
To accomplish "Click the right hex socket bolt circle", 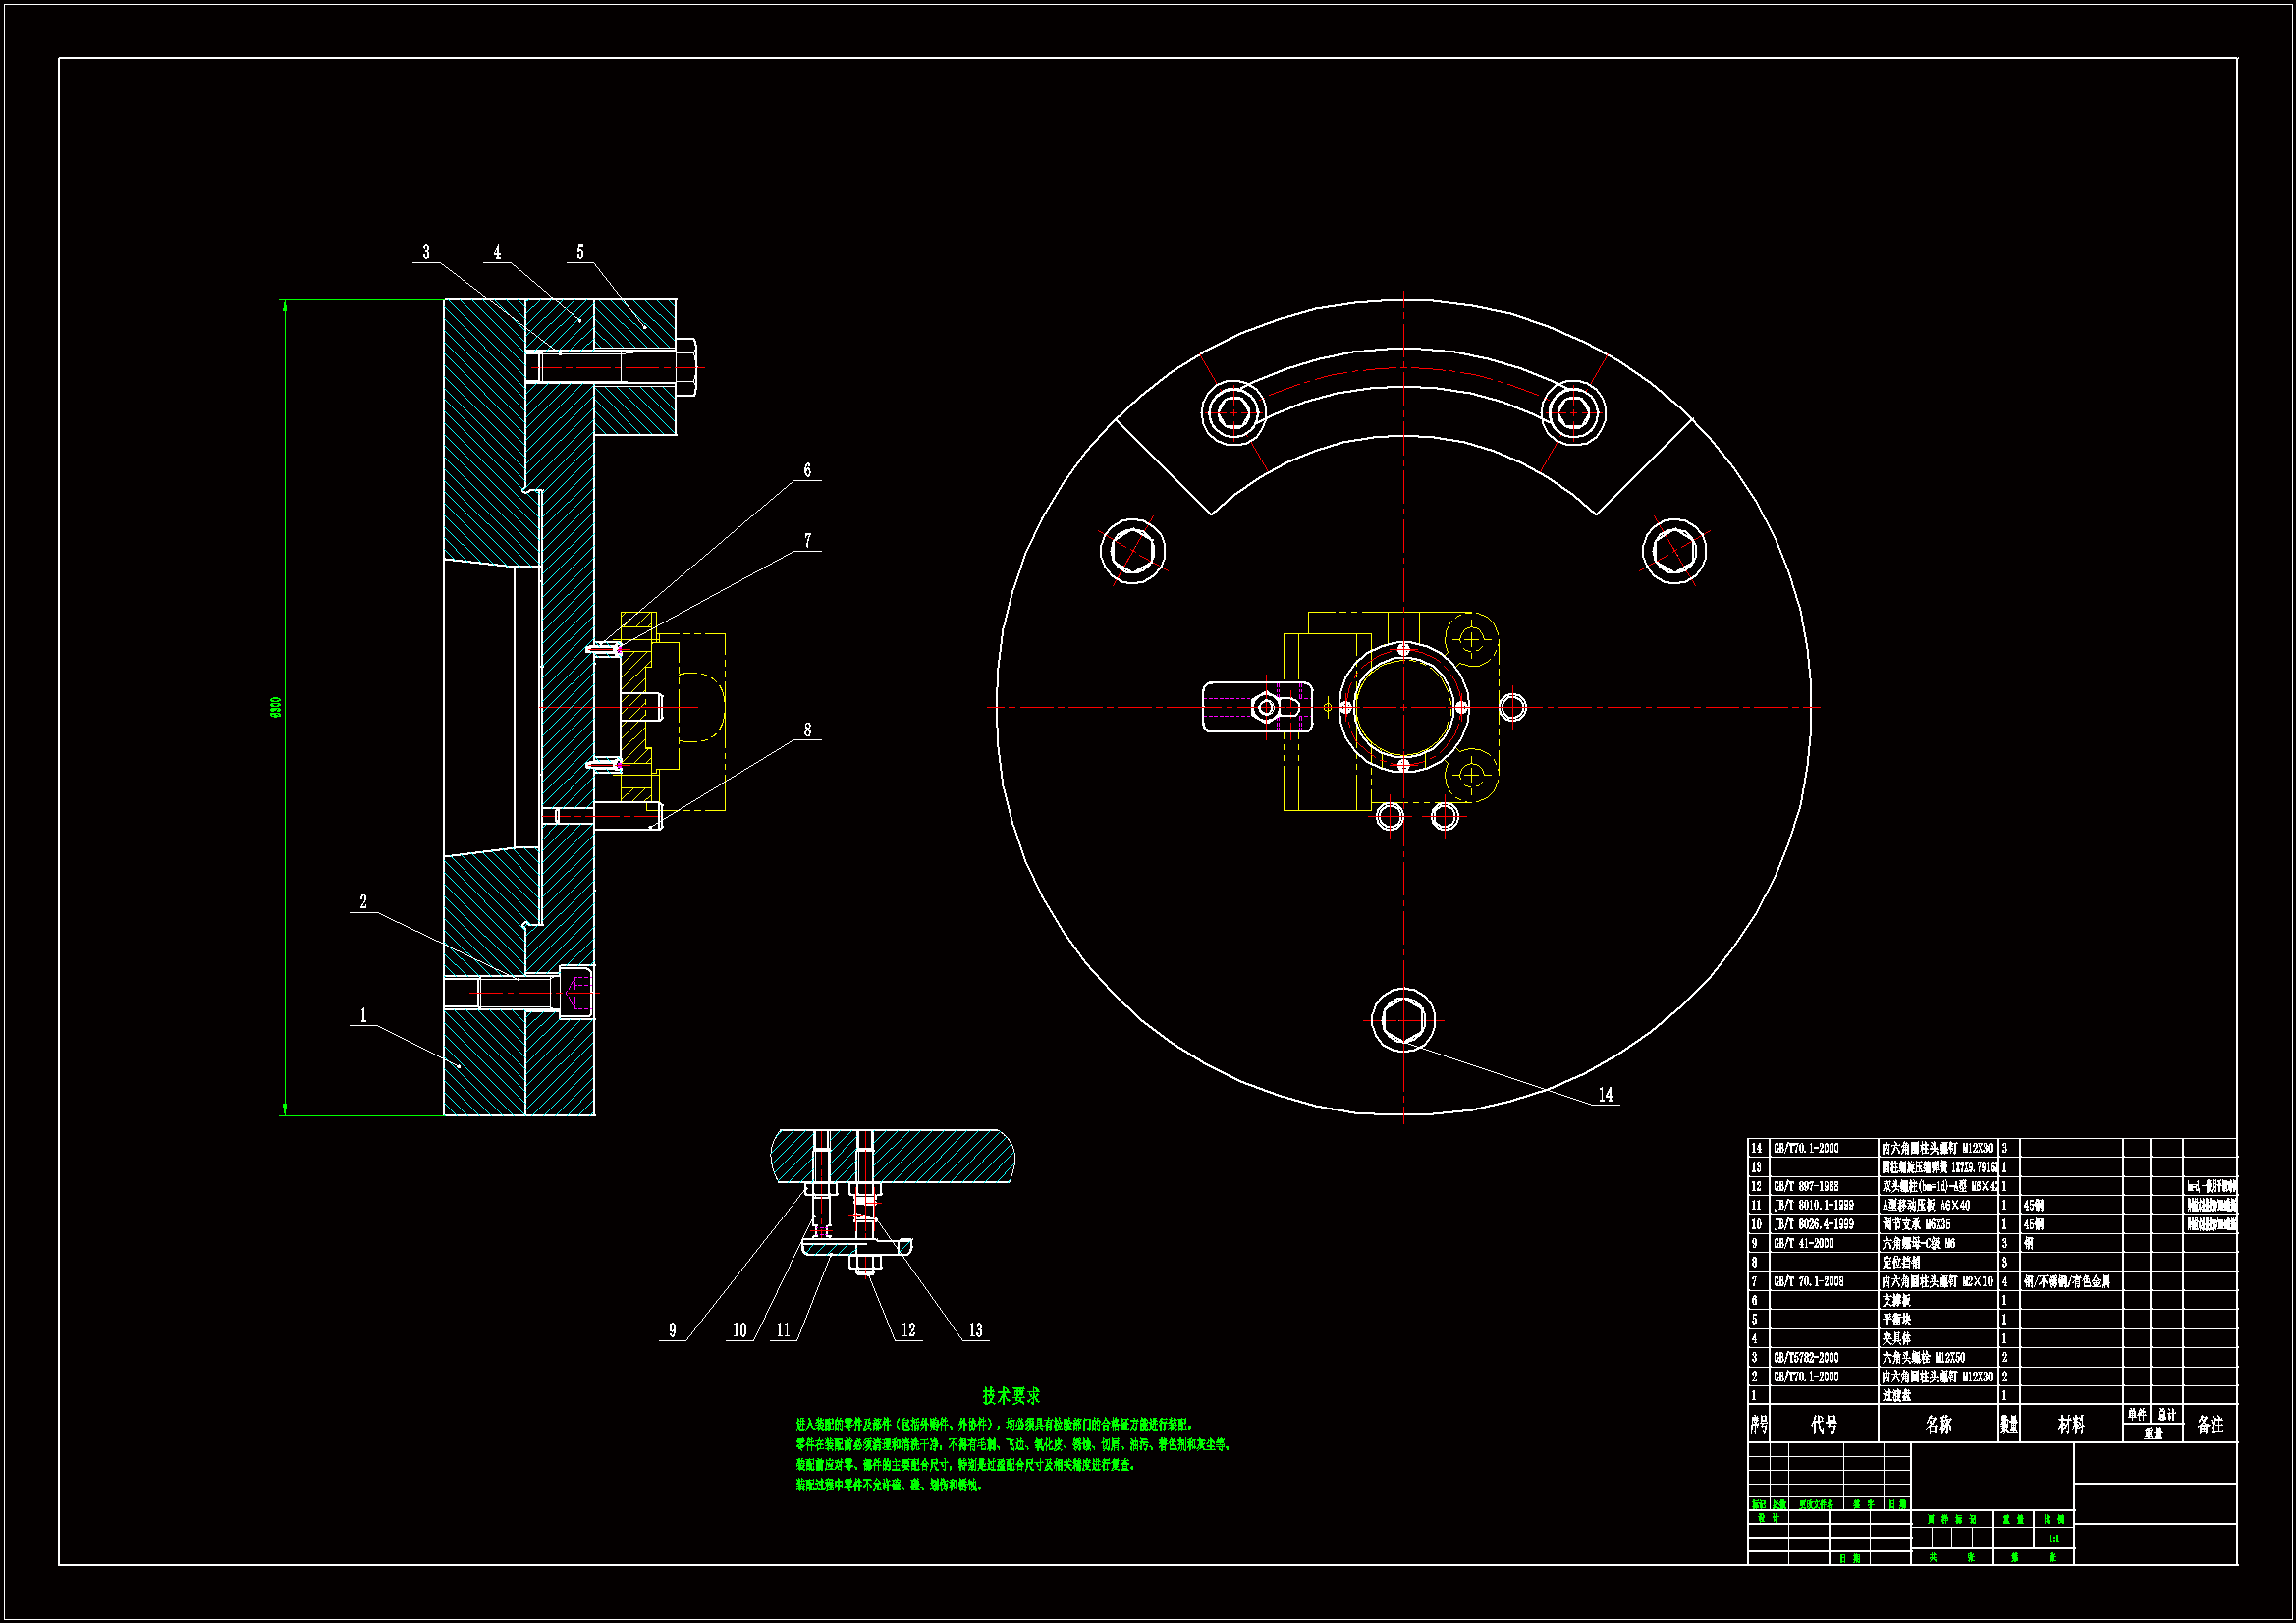I will click(x=1674, y=551).
